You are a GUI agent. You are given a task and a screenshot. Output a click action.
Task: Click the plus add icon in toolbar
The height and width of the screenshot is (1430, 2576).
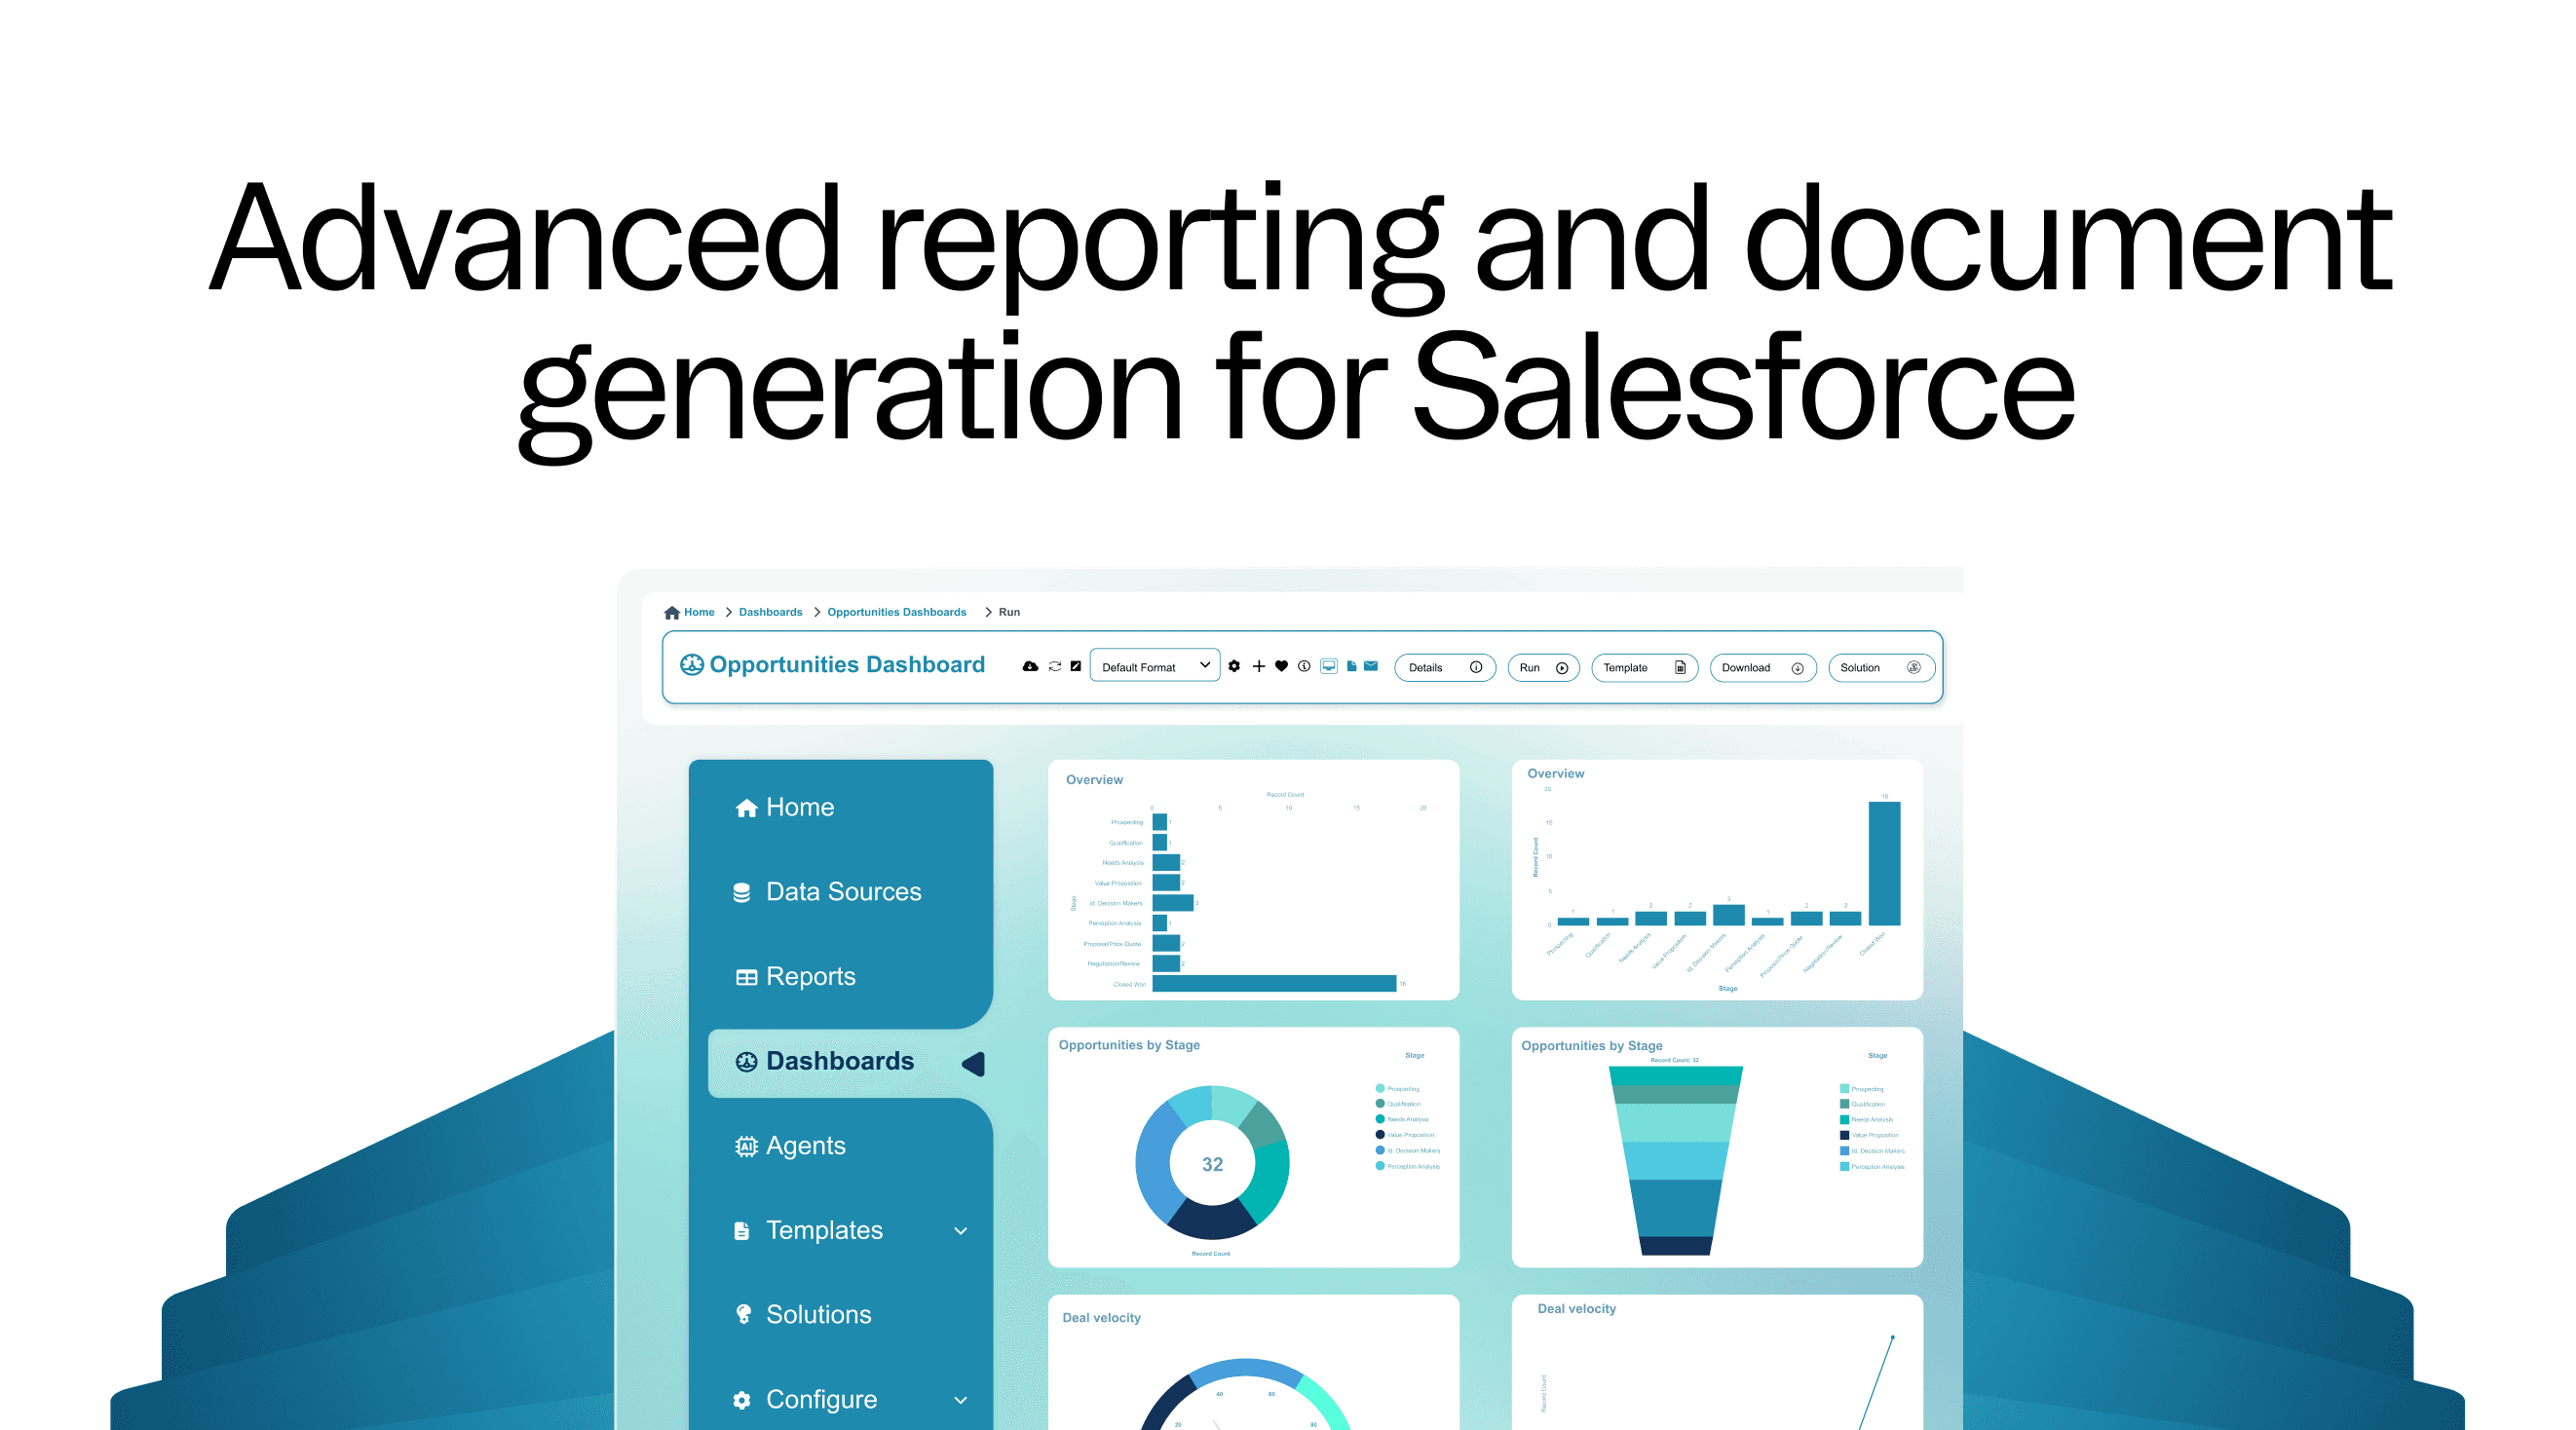coord(1259,667)
